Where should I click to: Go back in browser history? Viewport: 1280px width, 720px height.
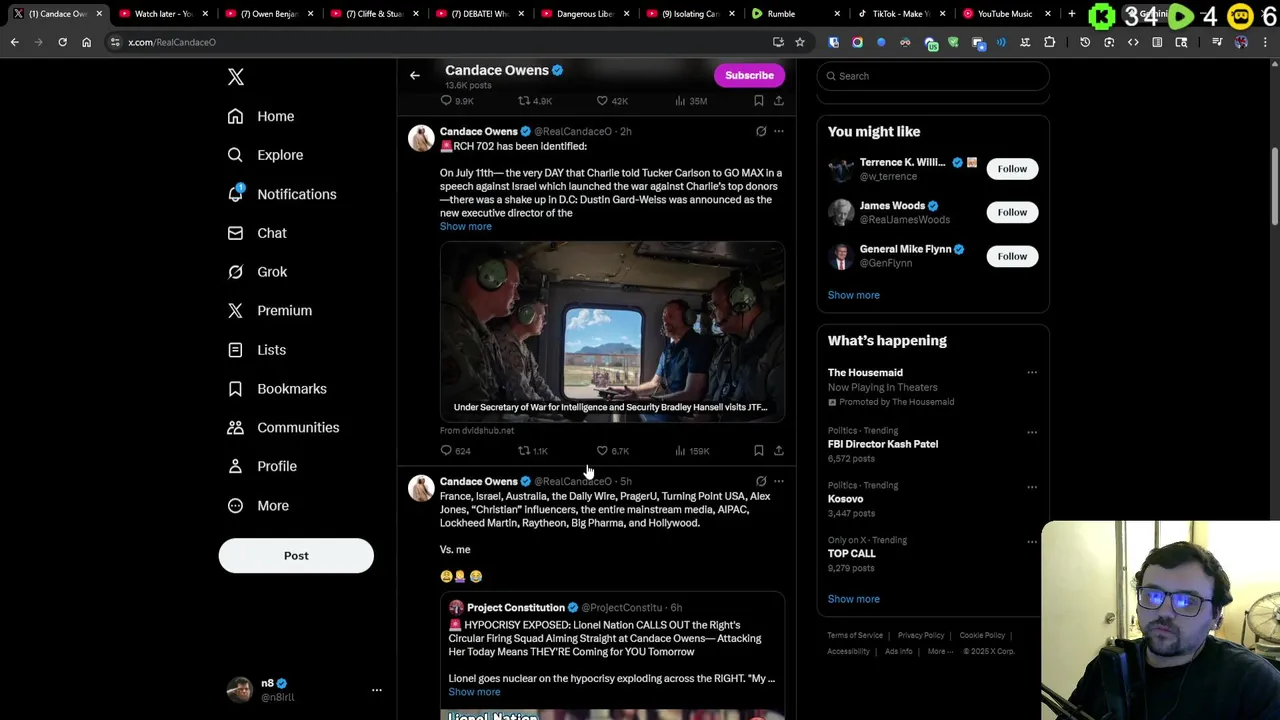[15, 42]
